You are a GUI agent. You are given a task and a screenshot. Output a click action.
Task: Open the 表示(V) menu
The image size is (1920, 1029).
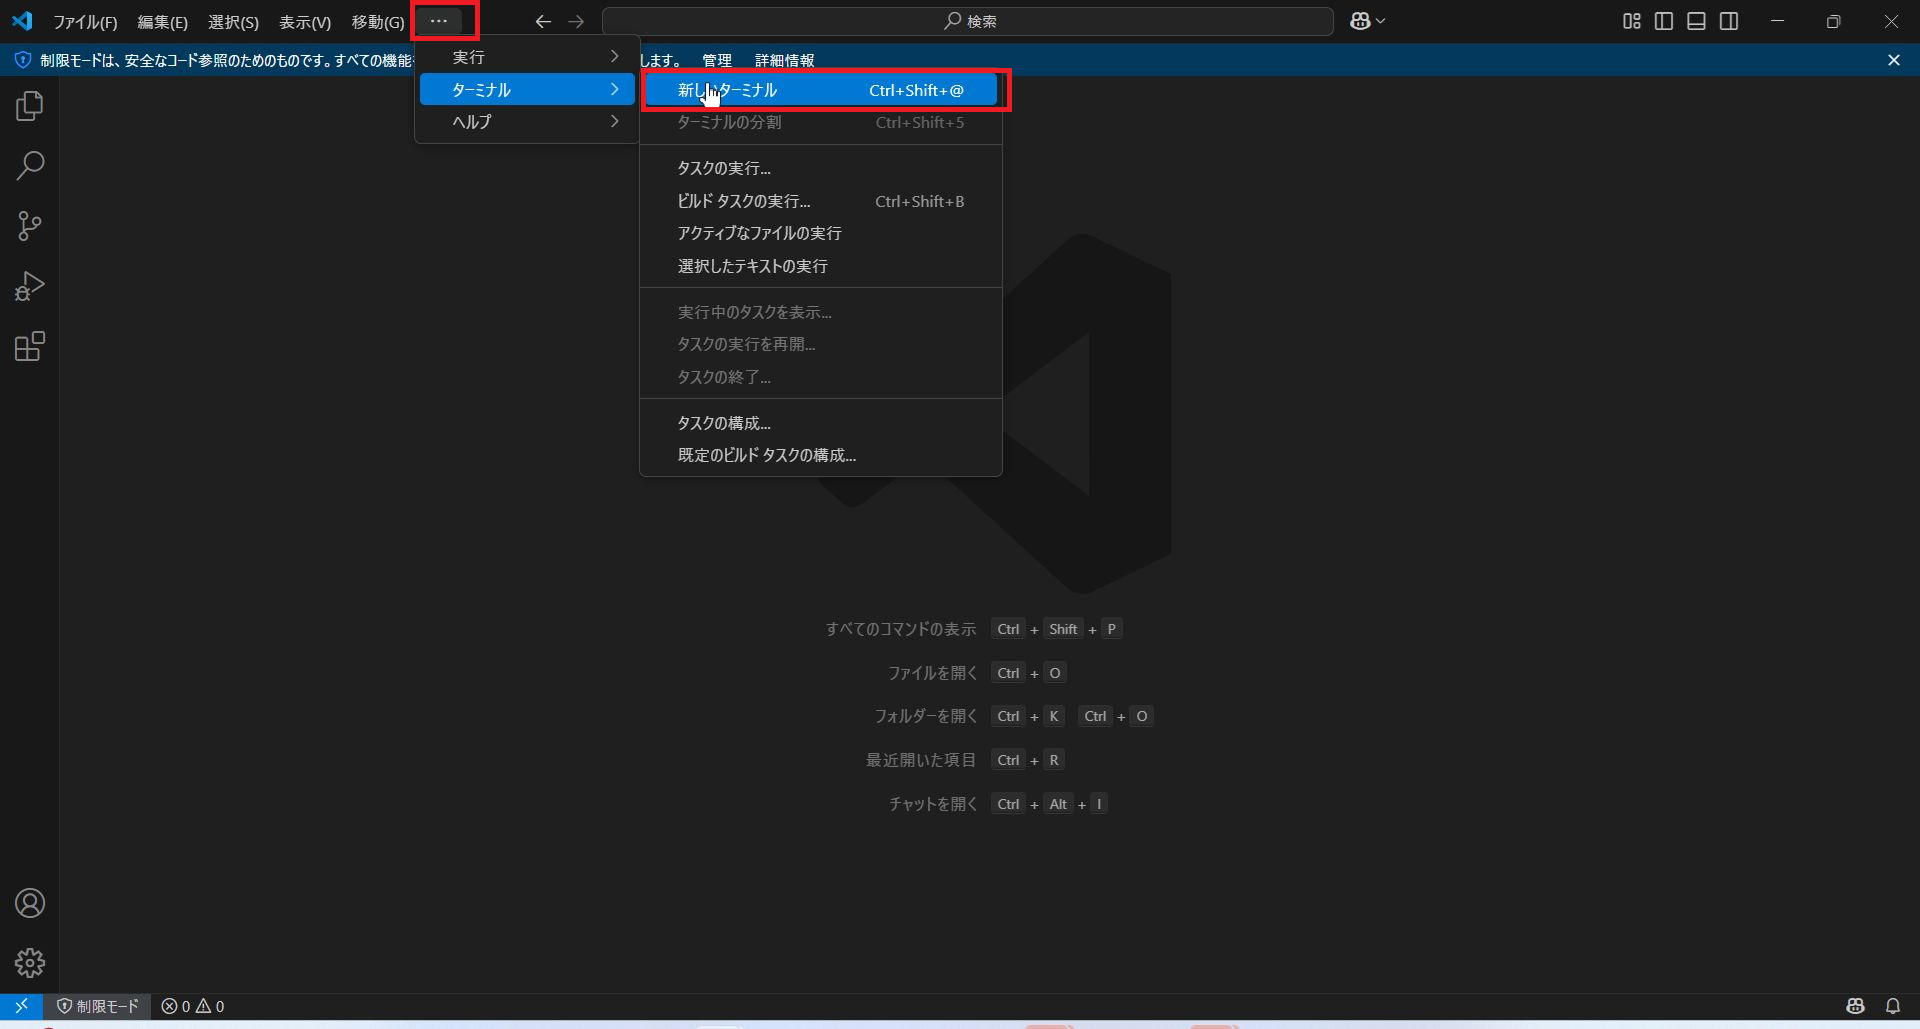coord(303,21)
